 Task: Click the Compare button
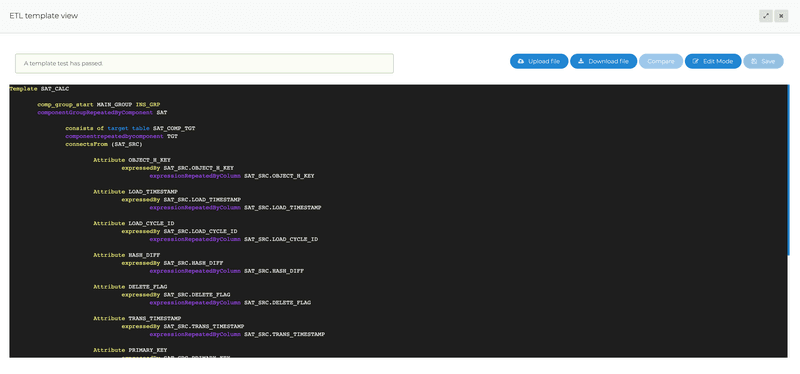(x=661, y=61)
